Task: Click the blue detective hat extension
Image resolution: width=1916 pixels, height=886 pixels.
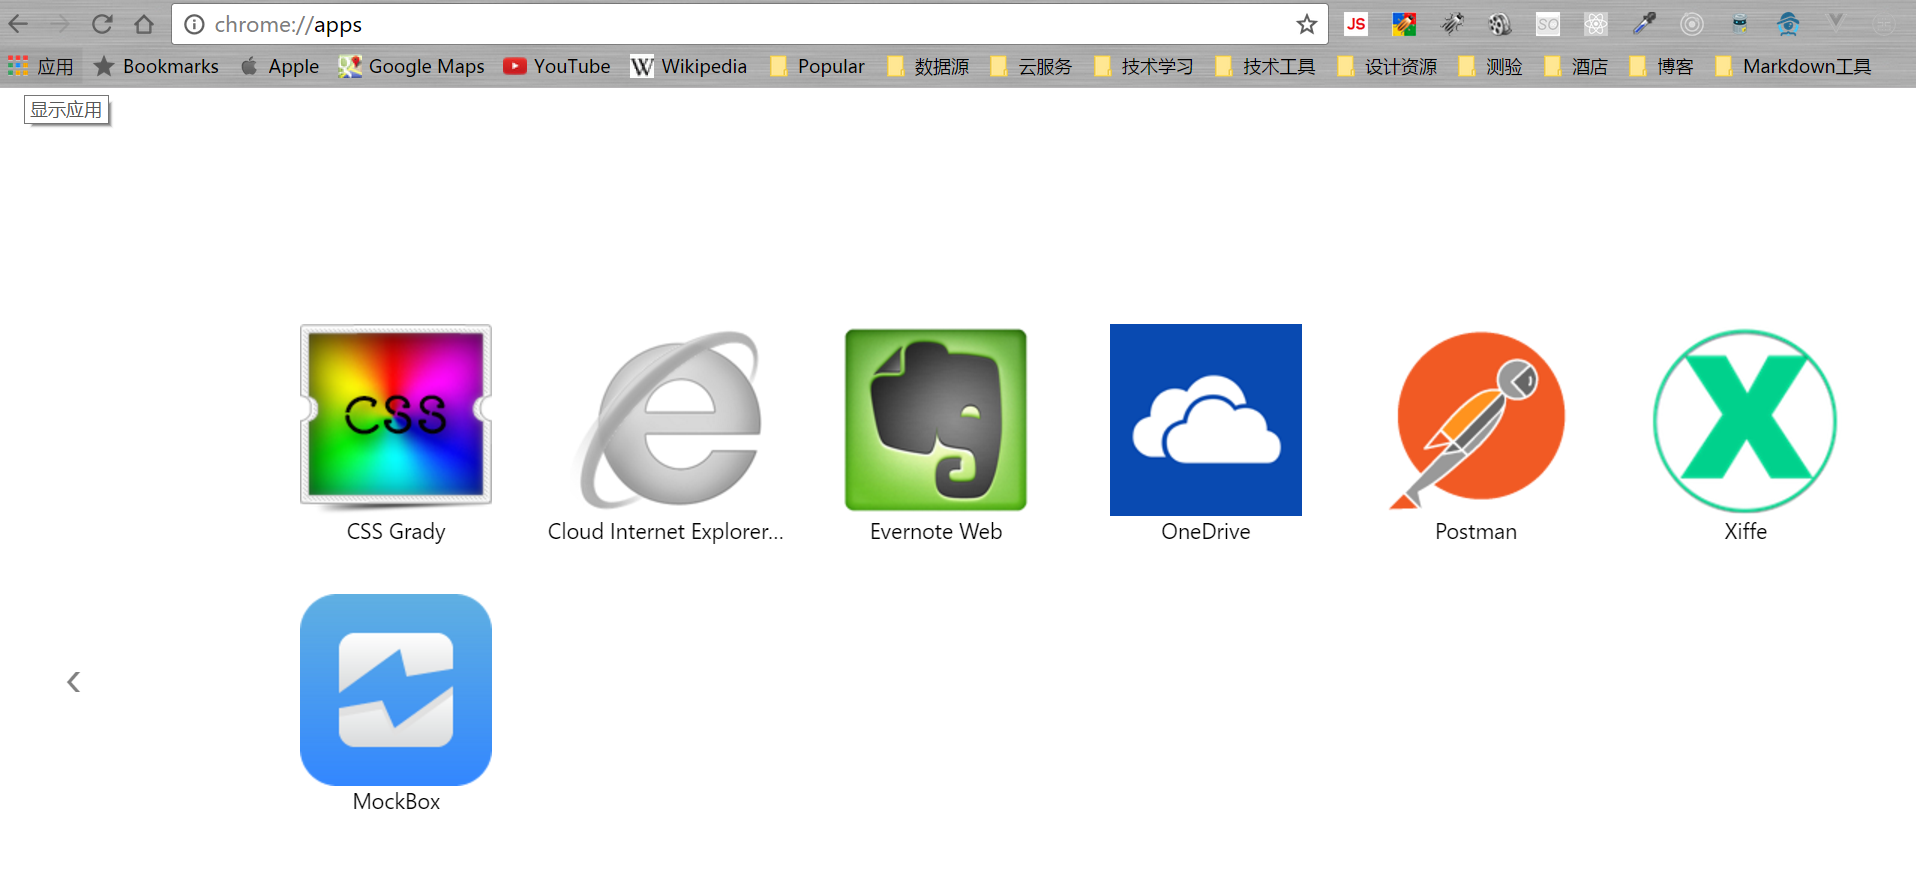Action: 1788,24
